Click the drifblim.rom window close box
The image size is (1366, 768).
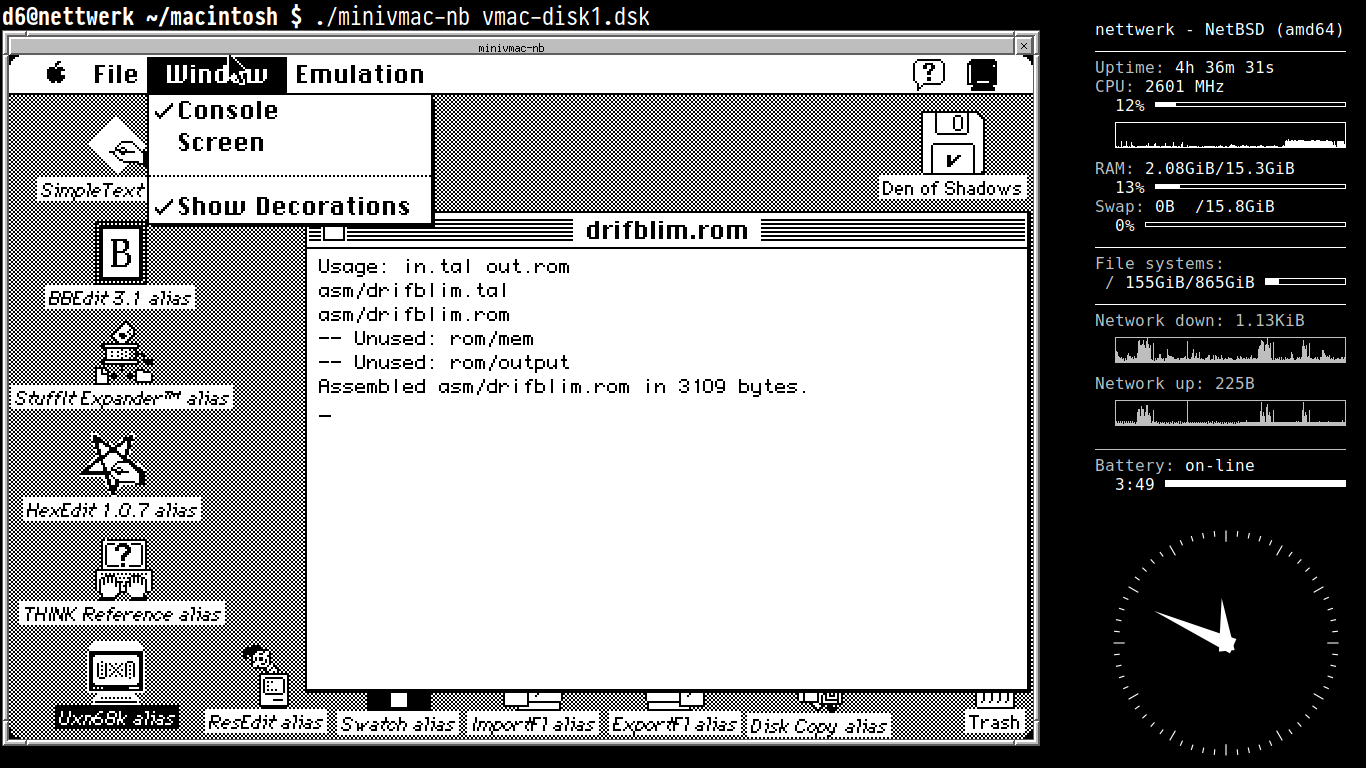333,232
